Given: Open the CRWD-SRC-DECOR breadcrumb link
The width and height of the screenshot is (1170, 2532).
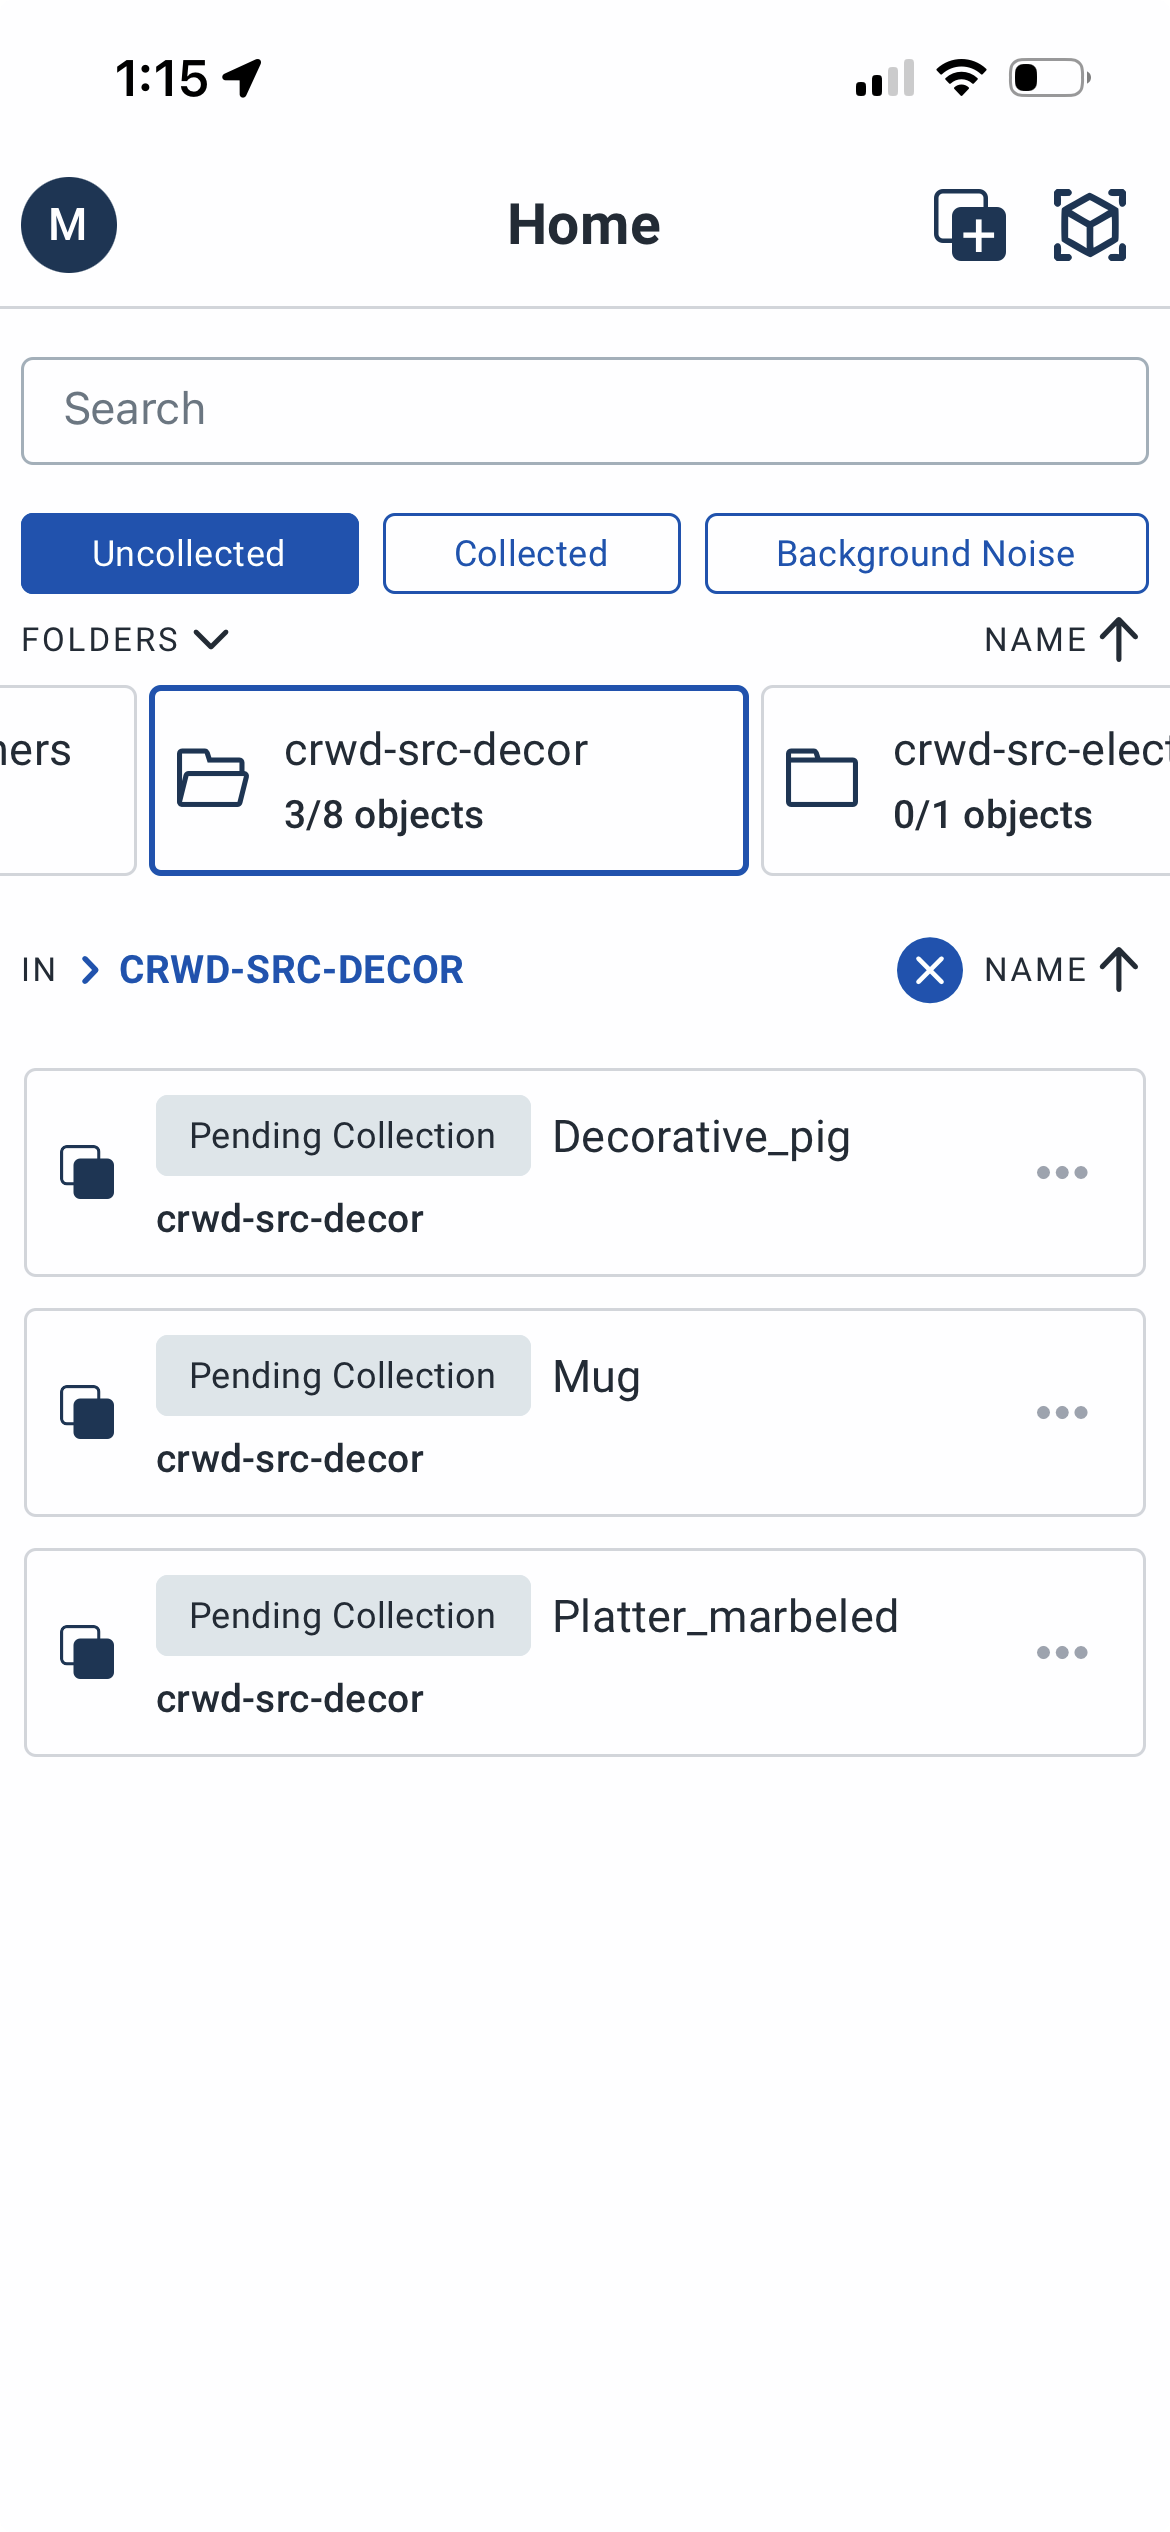Looking at the screenshot, I should [x=290, y=969].
